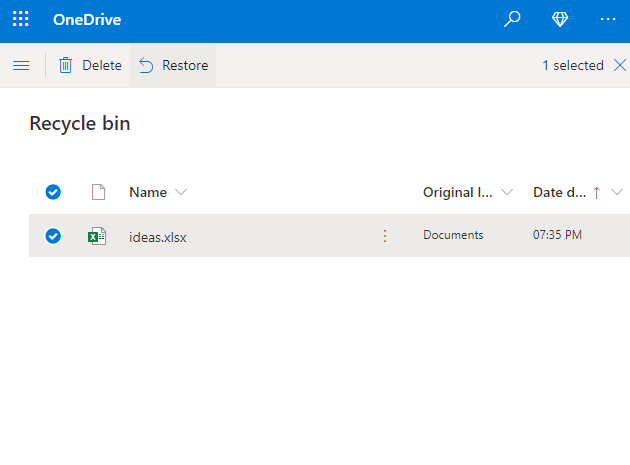Click the Date d... column header
Viewport: 630px width, 465px height.
click(x=560, y=192)
